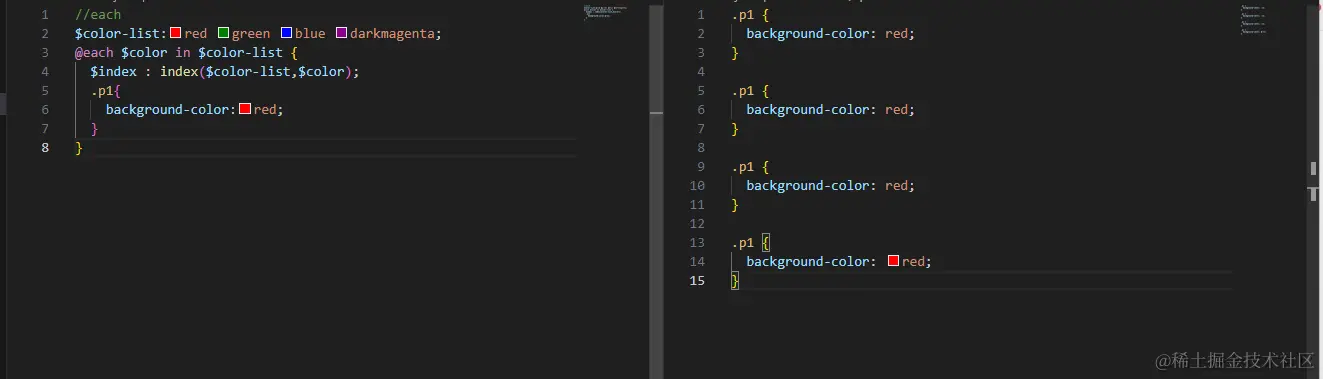
Task: Click "background-color" on CSS line 6
Action: (x=808, y=109)
